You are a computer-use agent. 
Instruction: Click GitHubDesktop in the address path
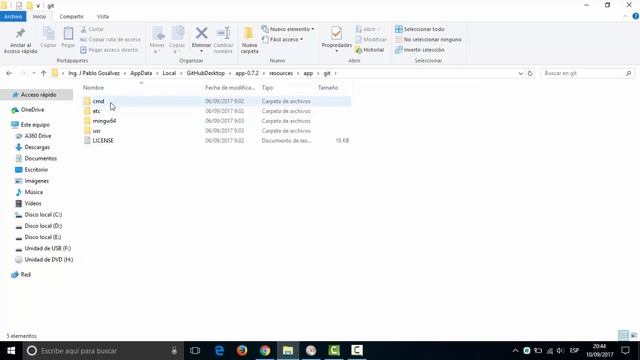tap(206, 73)
